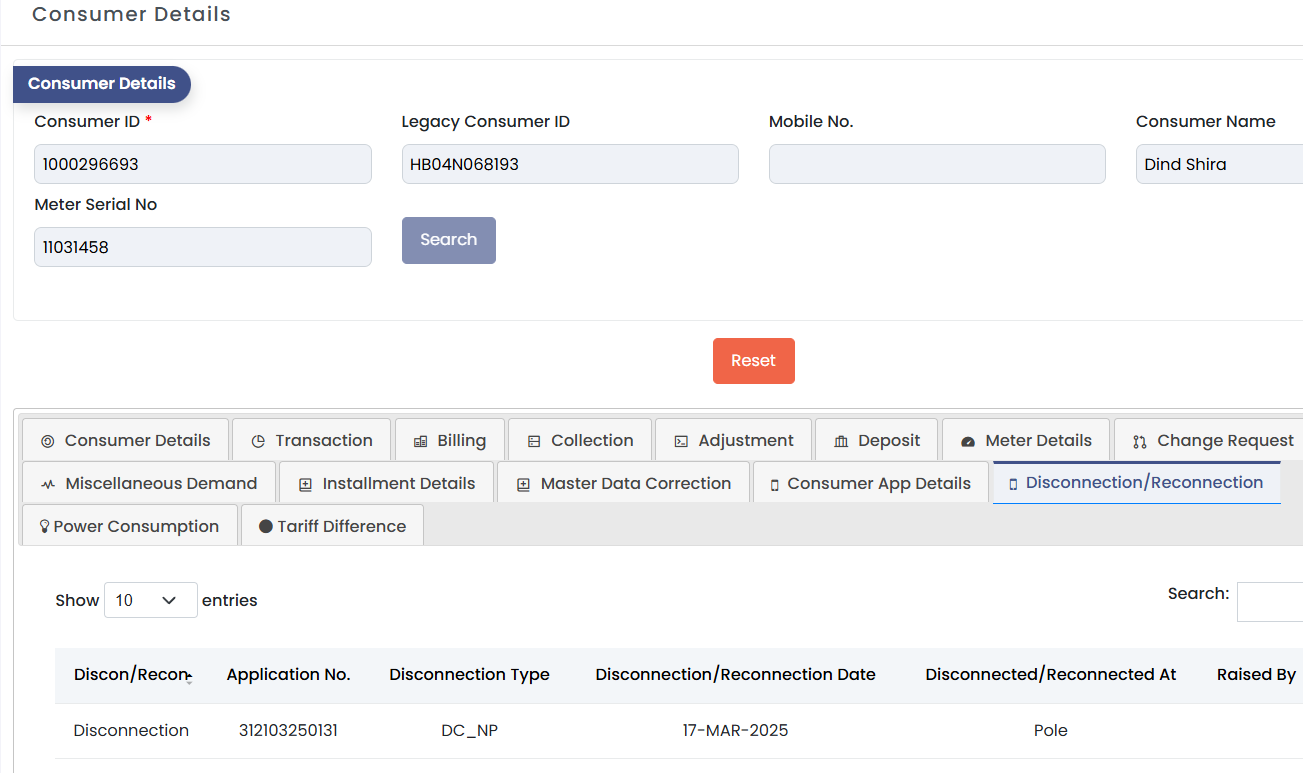Image resolution: width=1303 pixels, height=773 pixels.
Task: Click the Billing tab icon
Action: tap(420, 441)
